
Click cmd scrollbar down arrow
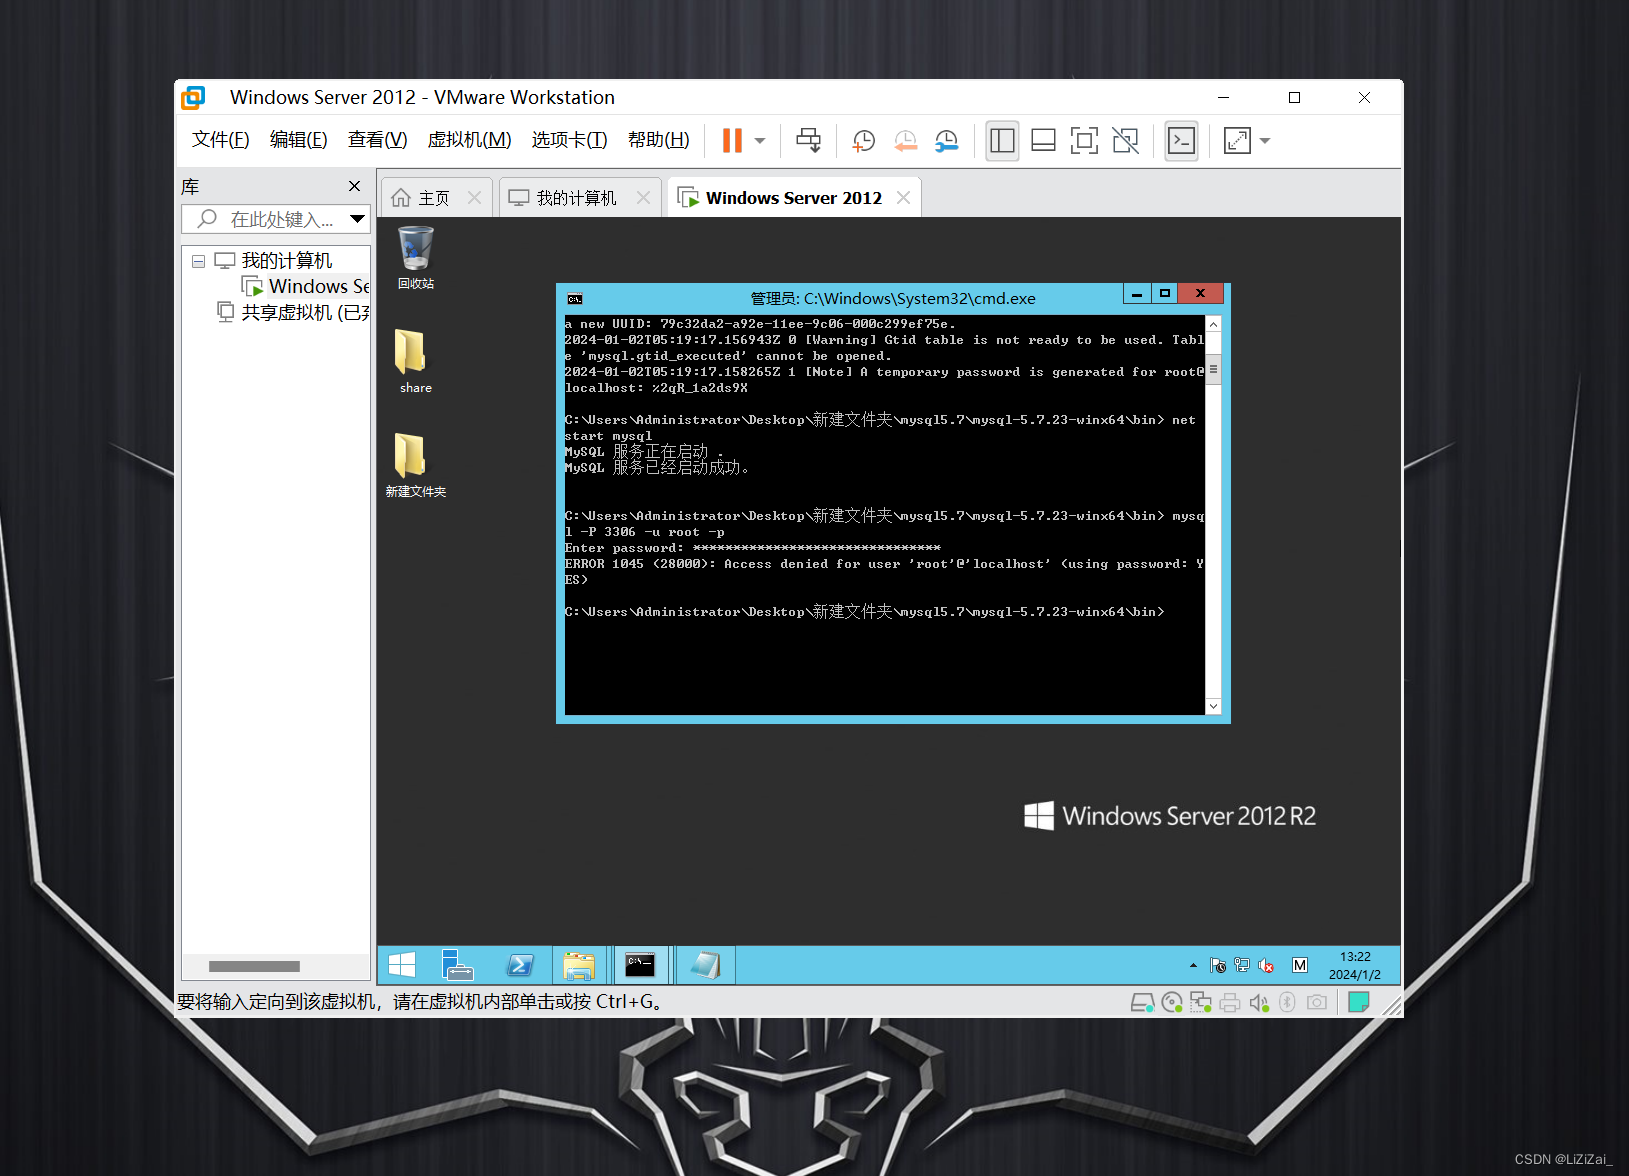coord(1213,706)
